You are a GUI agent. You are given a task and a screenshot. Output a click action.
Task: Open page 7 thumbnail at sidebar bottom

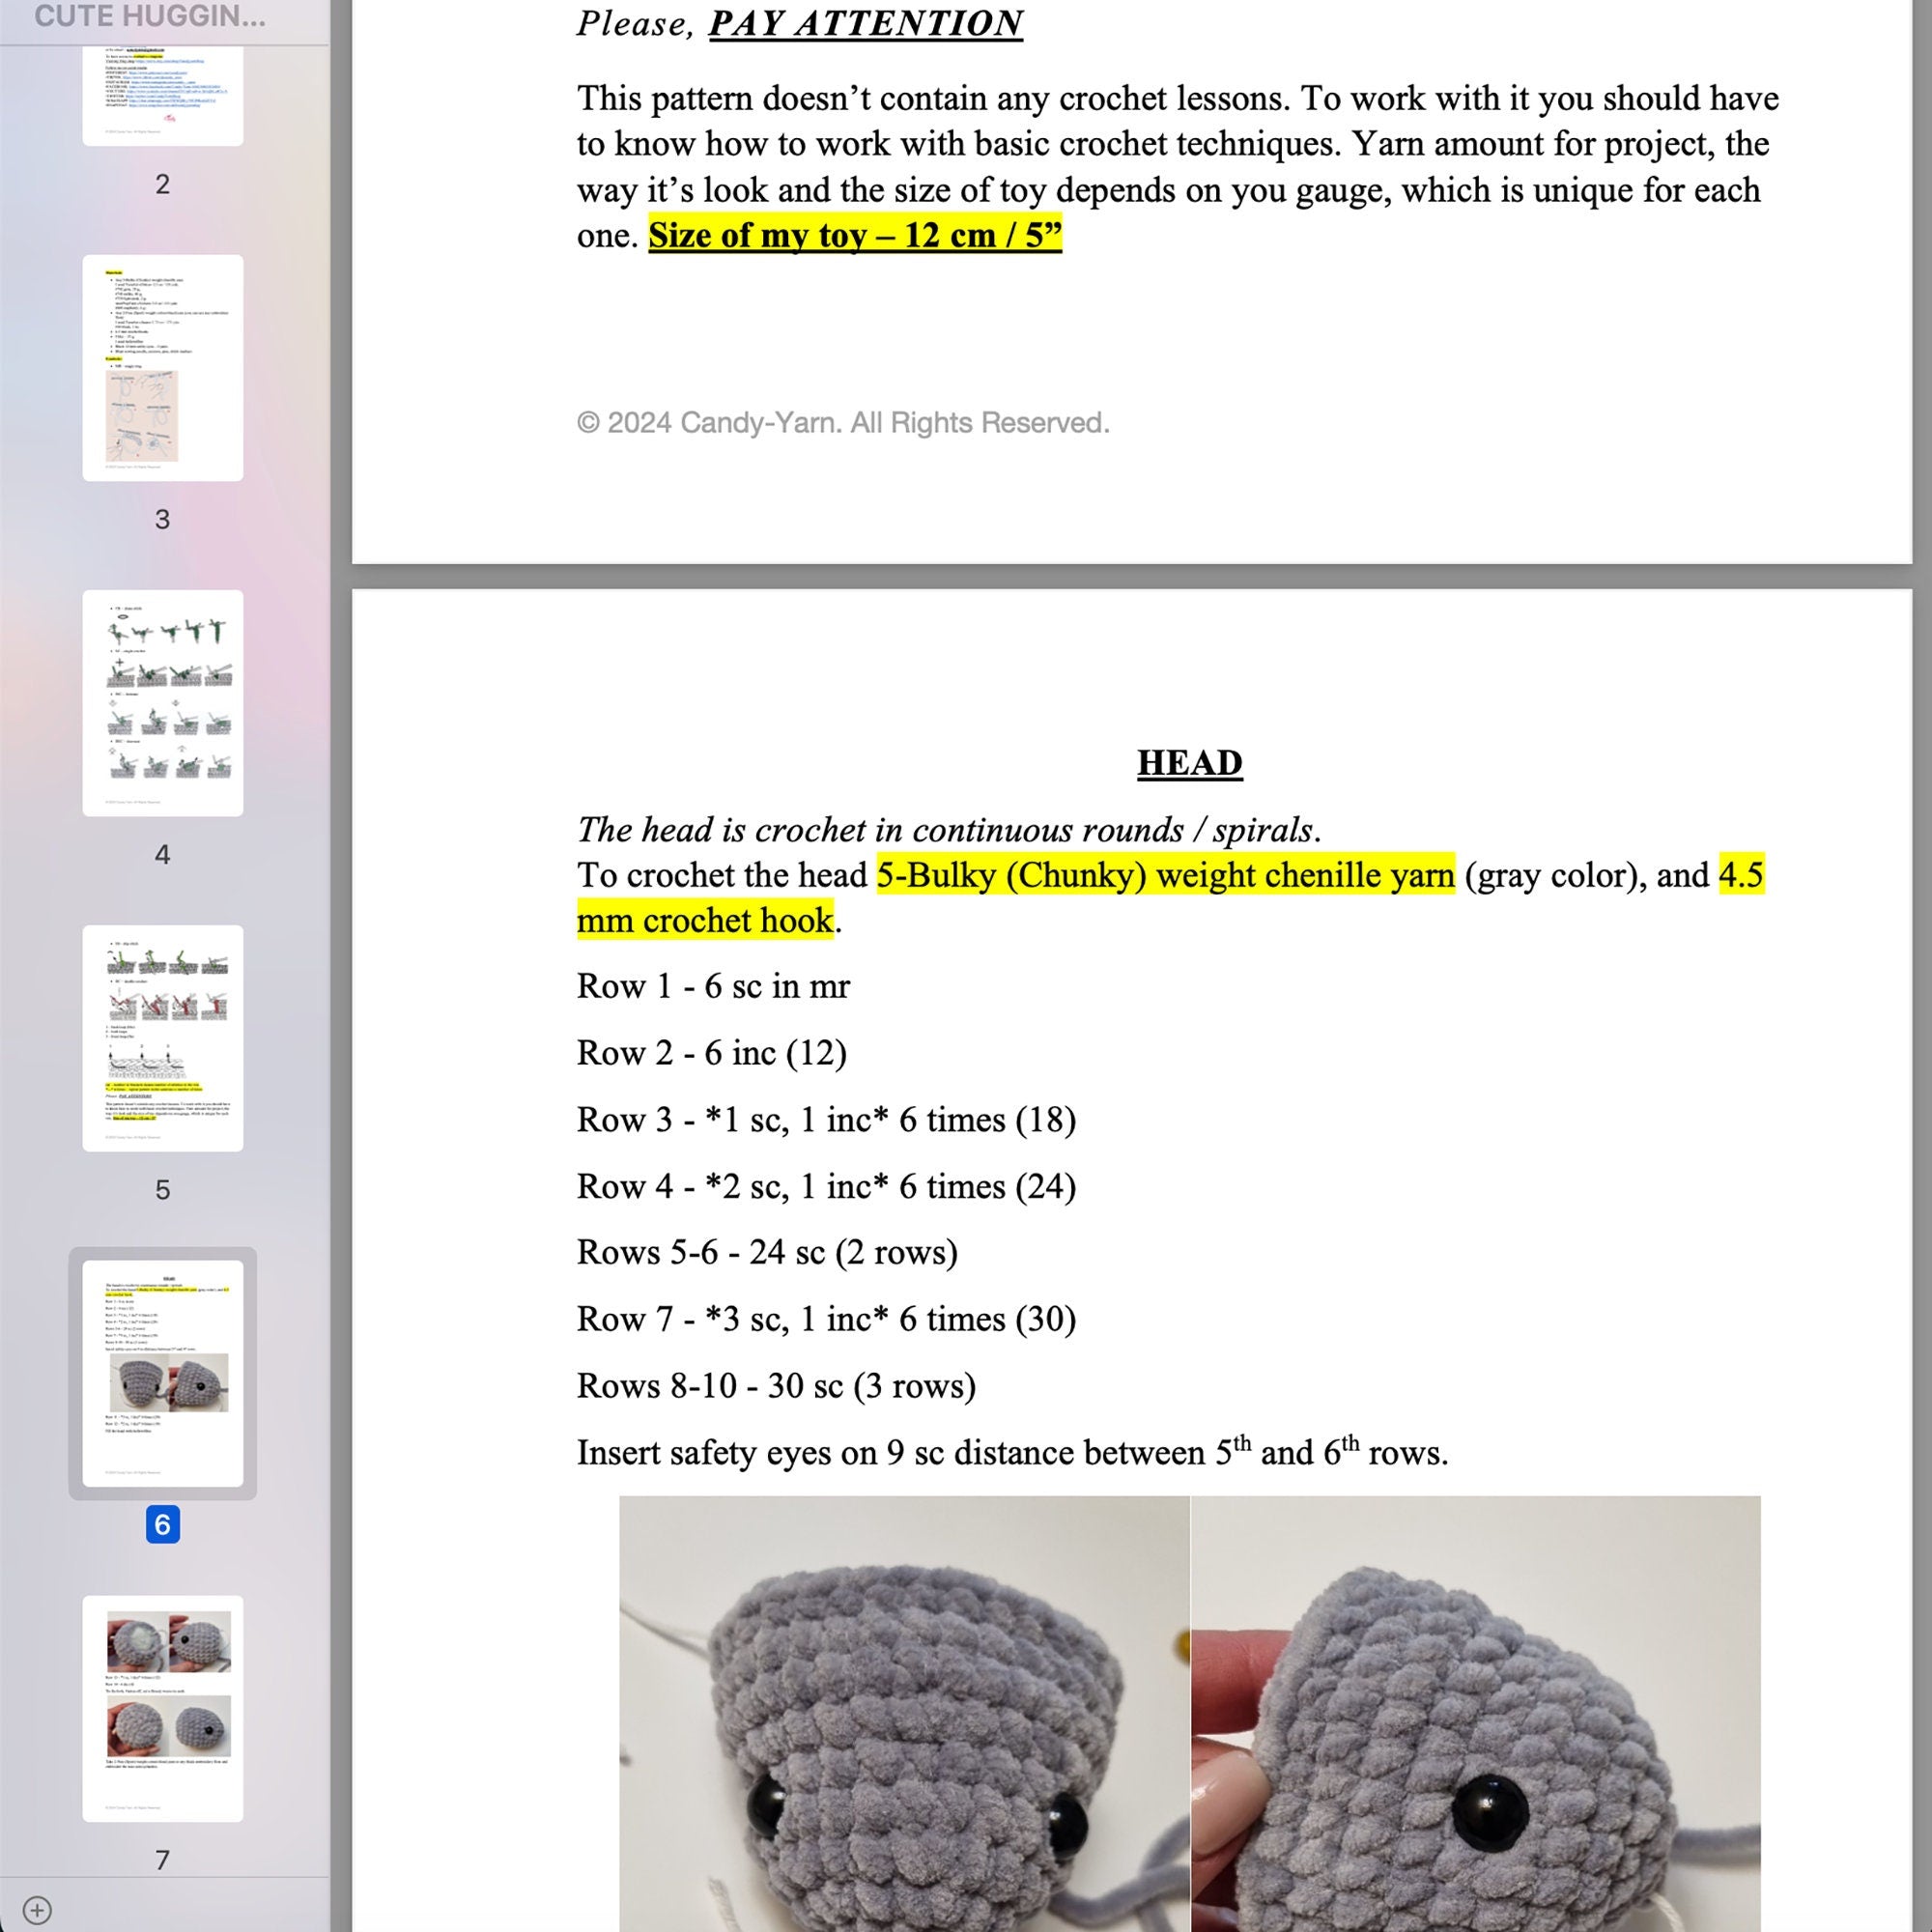[x=163, y=1710]
